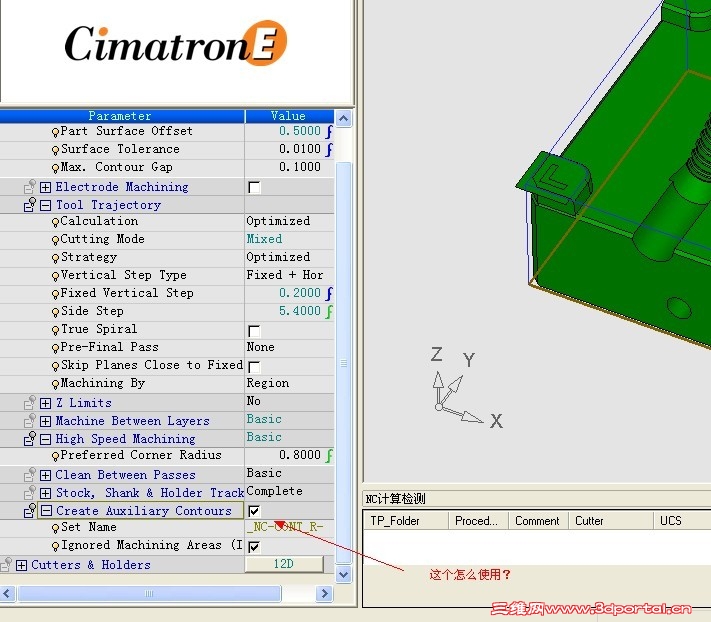This screenshot has width=711, height=622.
Task: Click the TP_Folder column header
Action: [x=406, y=520]
